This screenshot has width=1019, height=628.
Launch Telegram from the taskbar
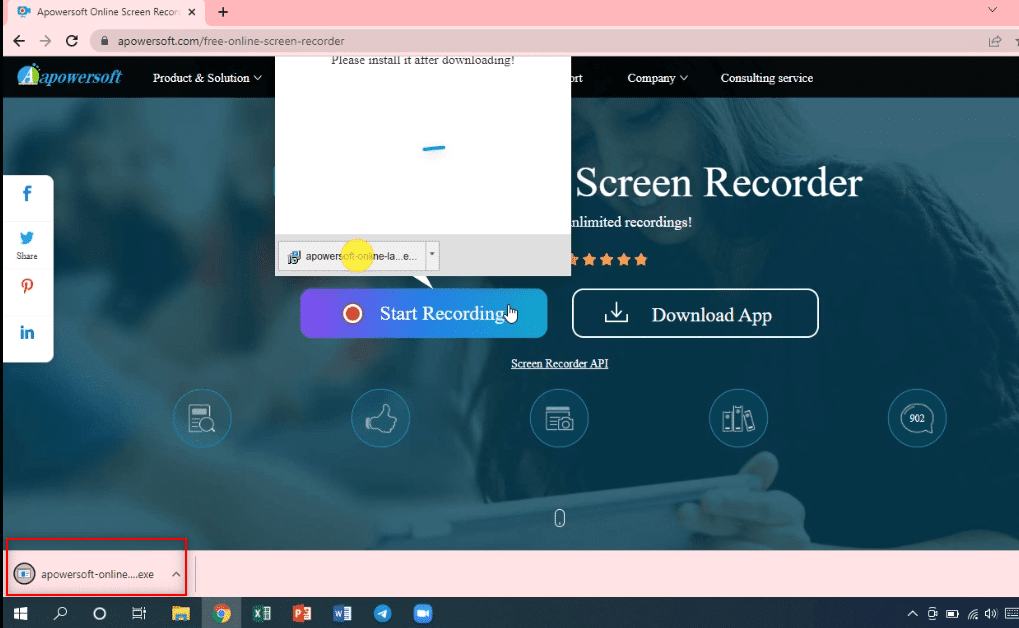pos(382,613)
